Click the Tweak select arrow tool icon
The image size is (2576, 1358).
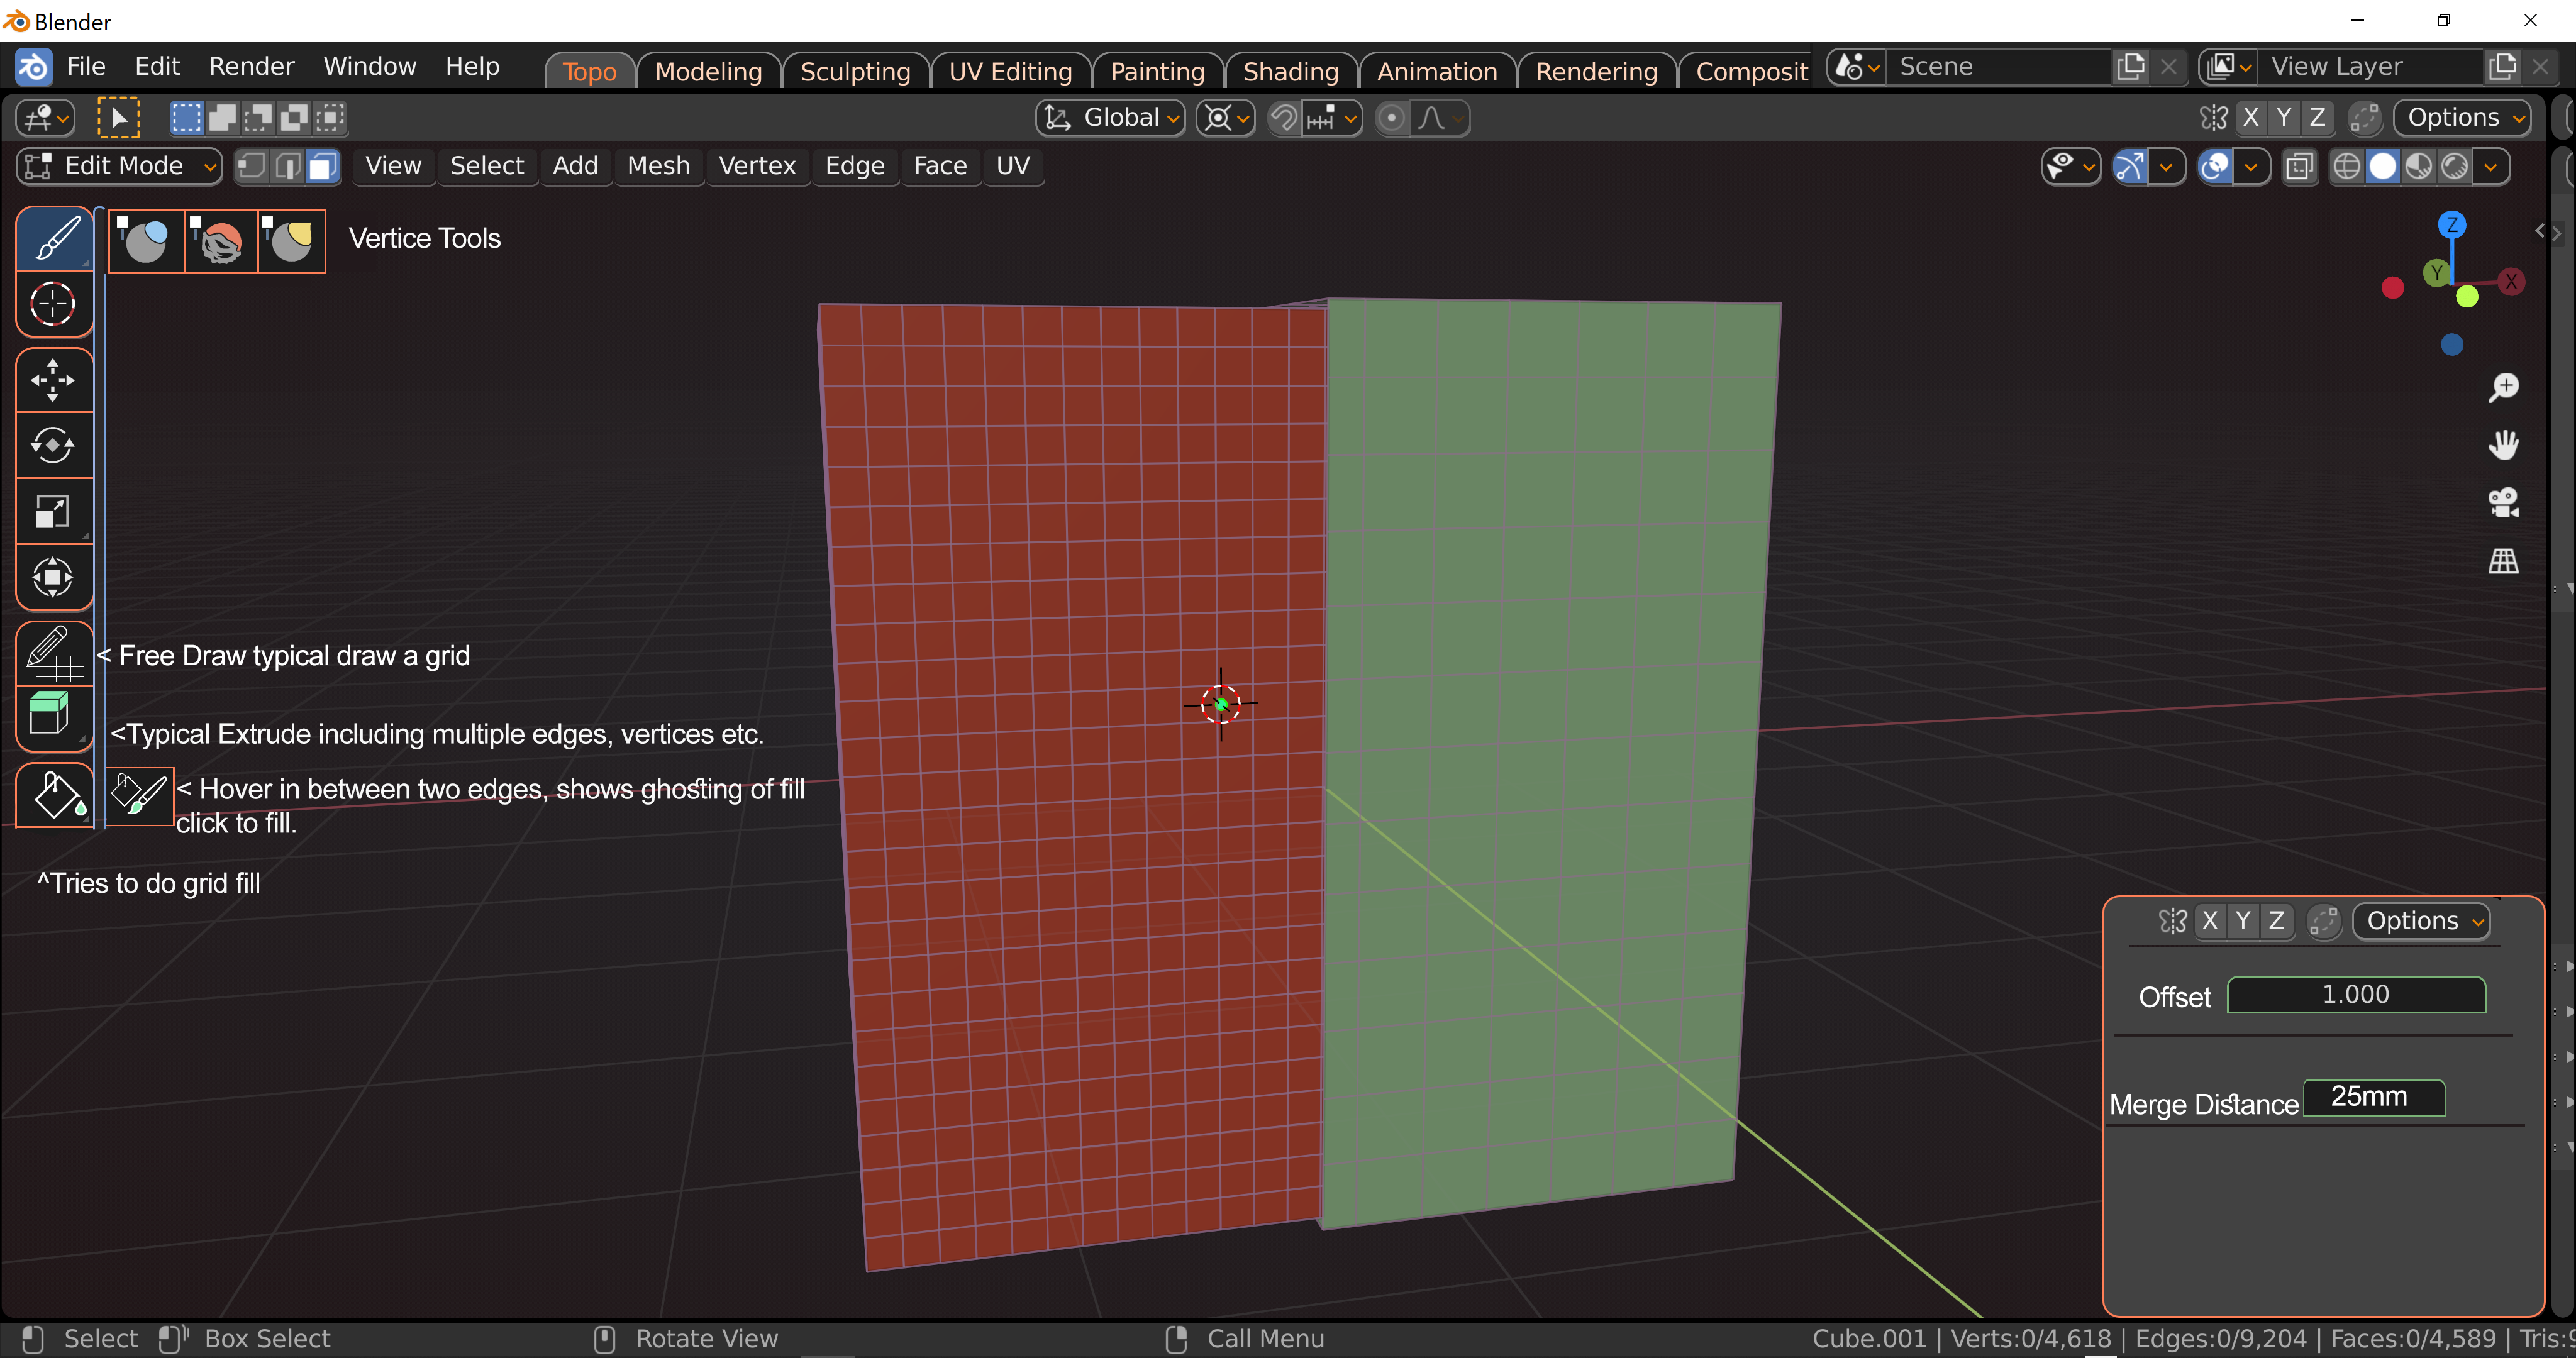(118, 118)
